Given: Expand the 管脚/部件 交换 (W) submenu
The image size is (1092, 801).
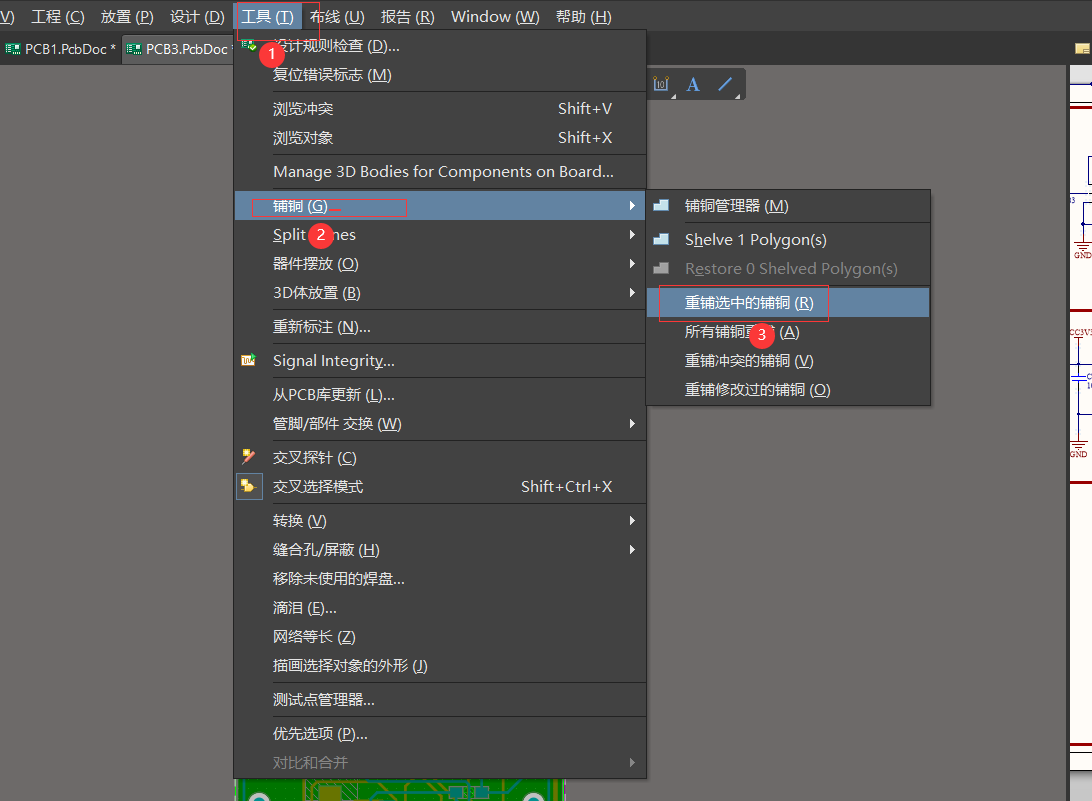Looking at the screenshot, I should point(440,424).
